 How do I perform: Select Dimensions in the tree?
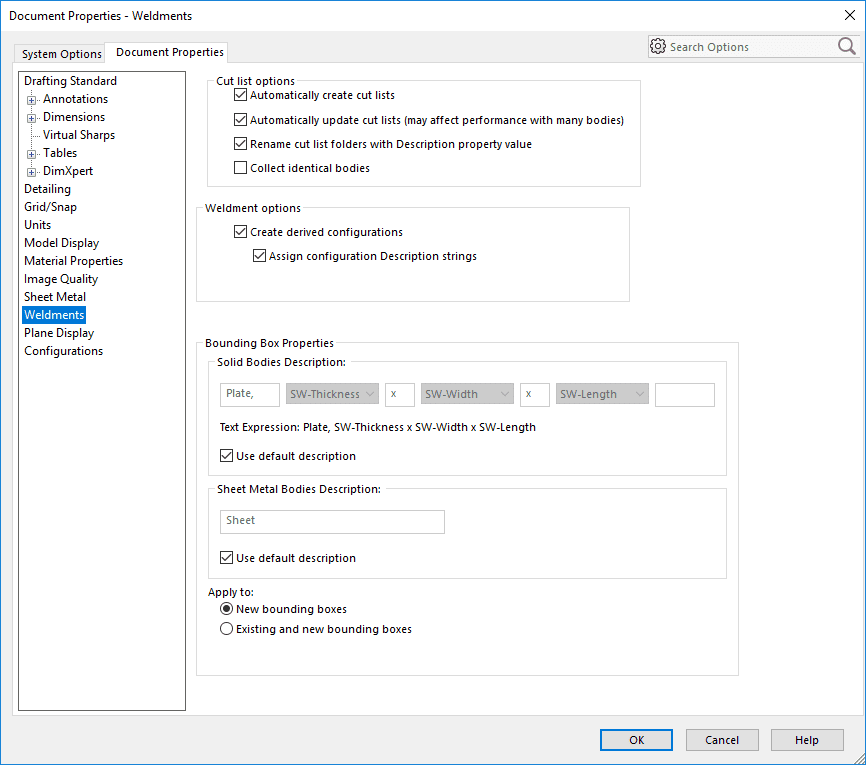73,117
